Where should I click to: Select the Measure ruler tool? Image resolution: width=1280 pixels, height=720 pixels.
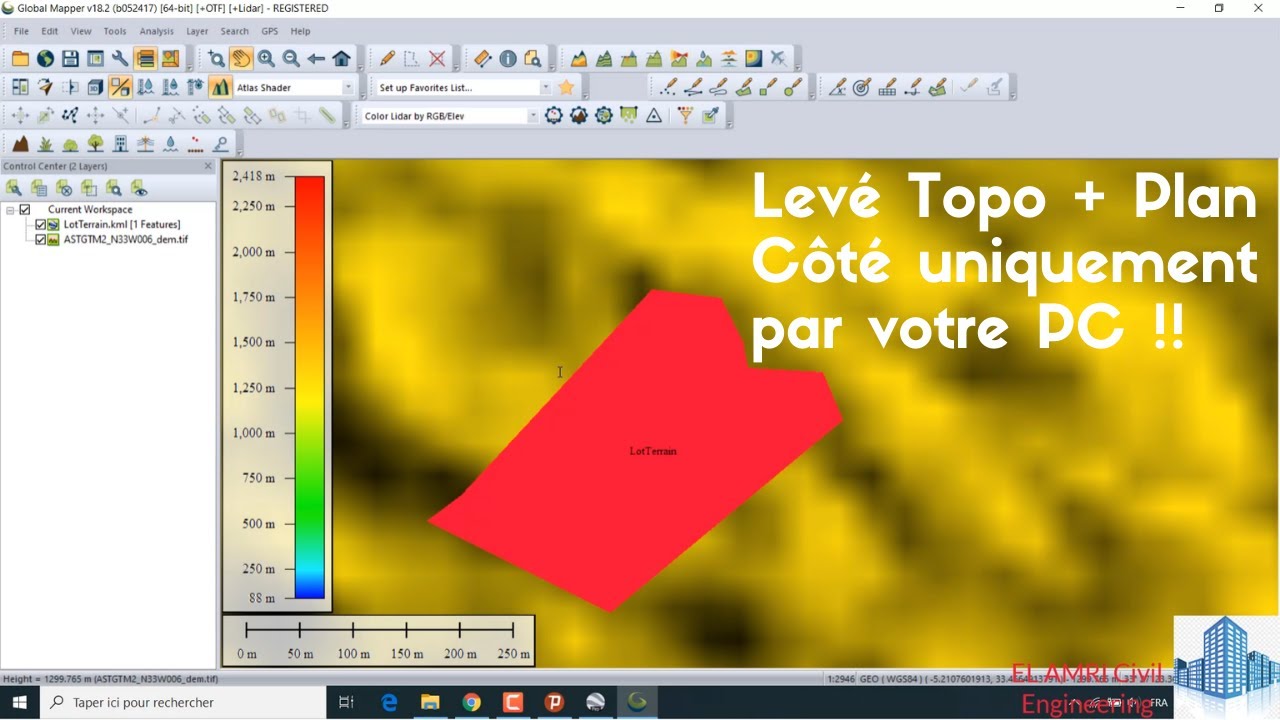[x=483, y=59]
